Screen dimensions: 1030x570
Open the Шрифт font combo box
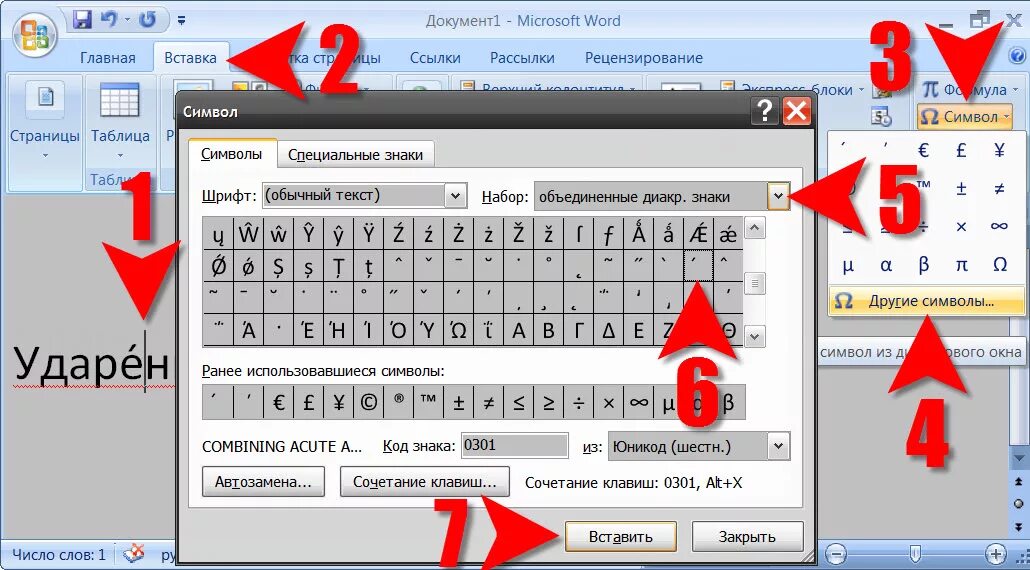[364, 196]
